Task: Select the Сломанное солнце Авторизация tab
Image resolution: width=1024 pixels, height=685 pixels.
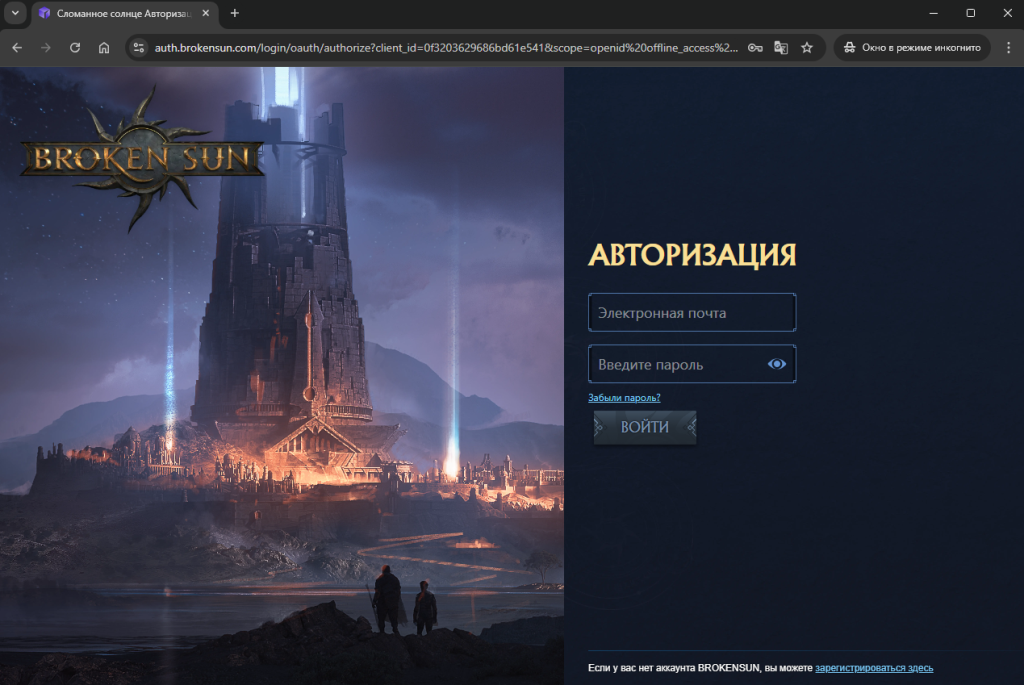Action: click(x=124, y=13)
